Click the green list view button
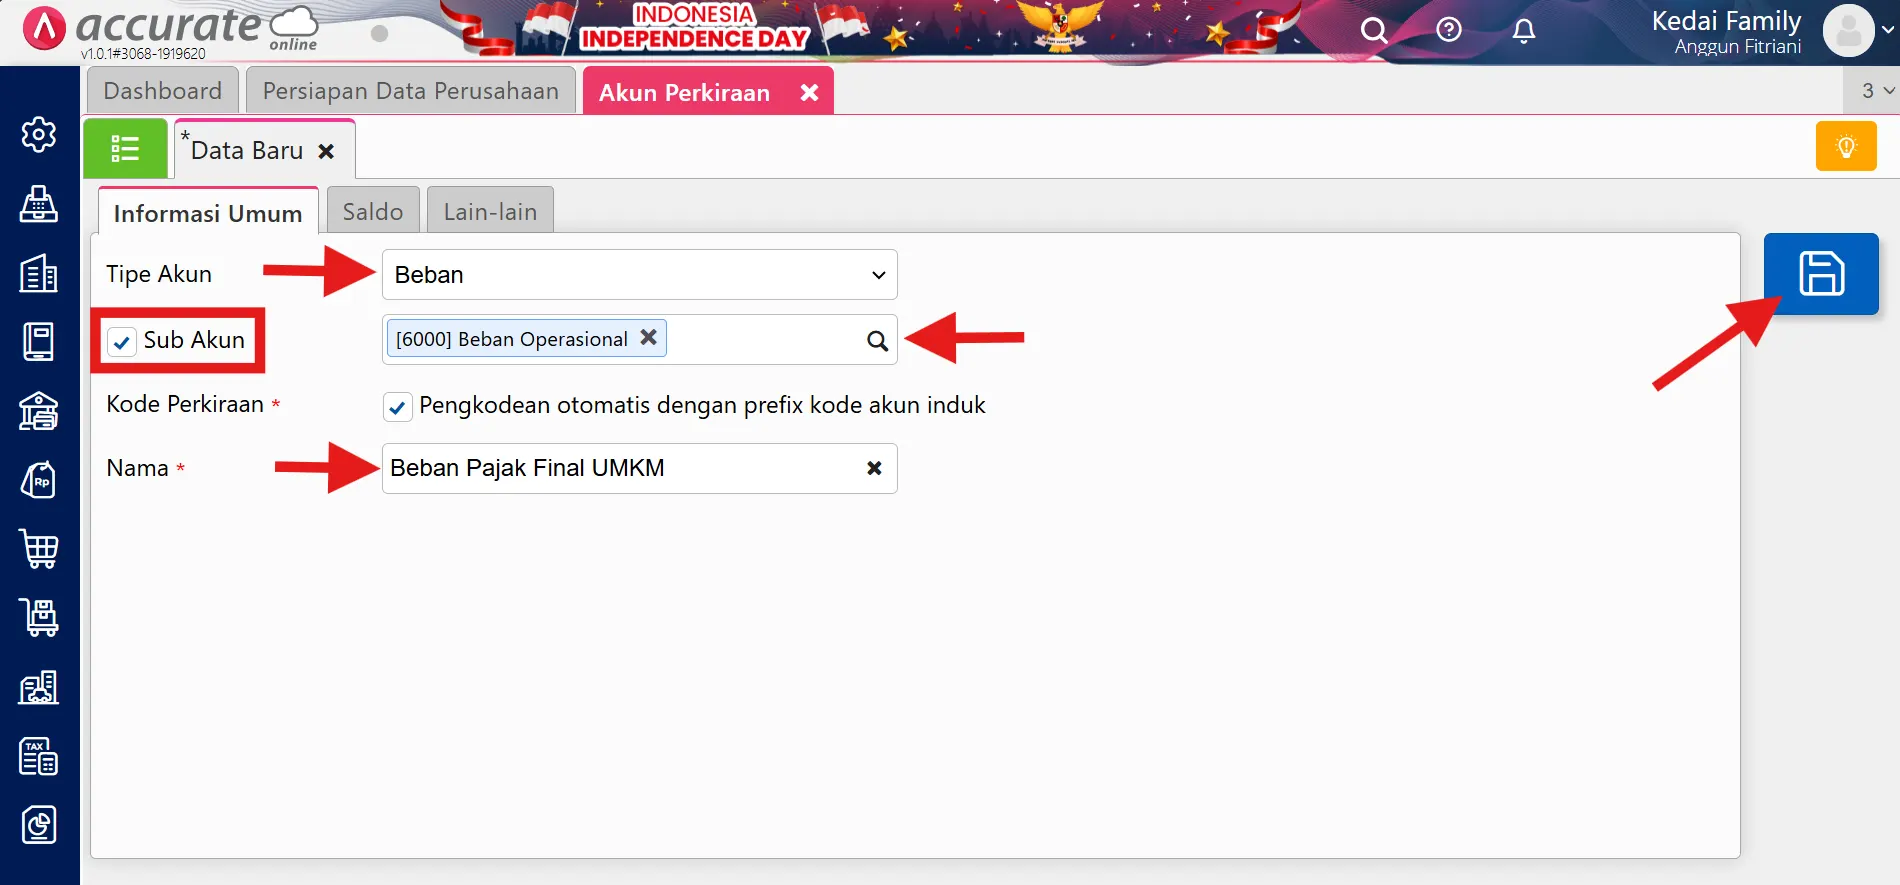1900x885 pixels. [125, 149]
